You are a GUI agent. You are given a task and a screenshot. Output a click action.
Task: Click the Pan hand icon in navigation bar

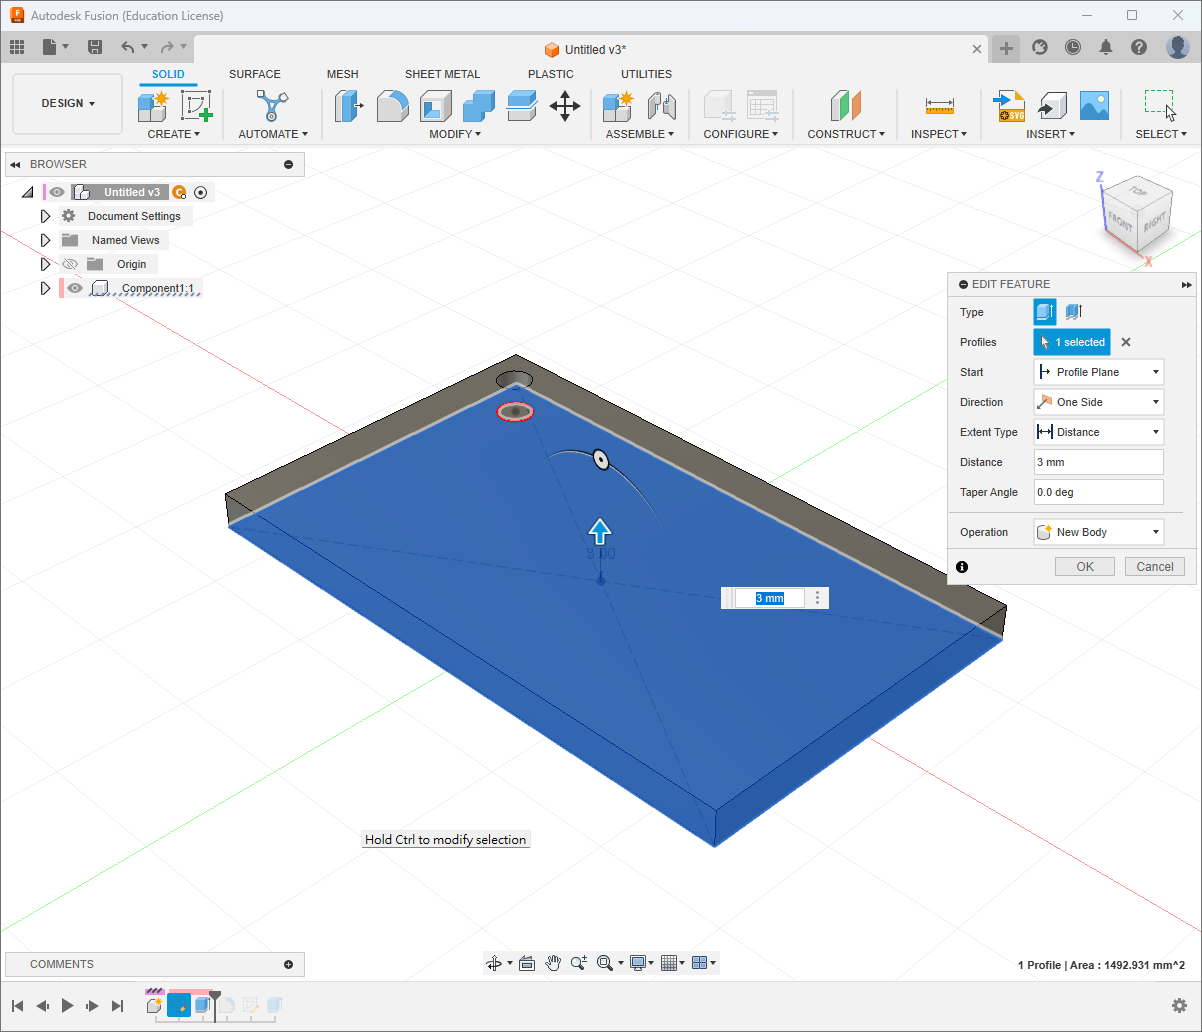(554, 963)
